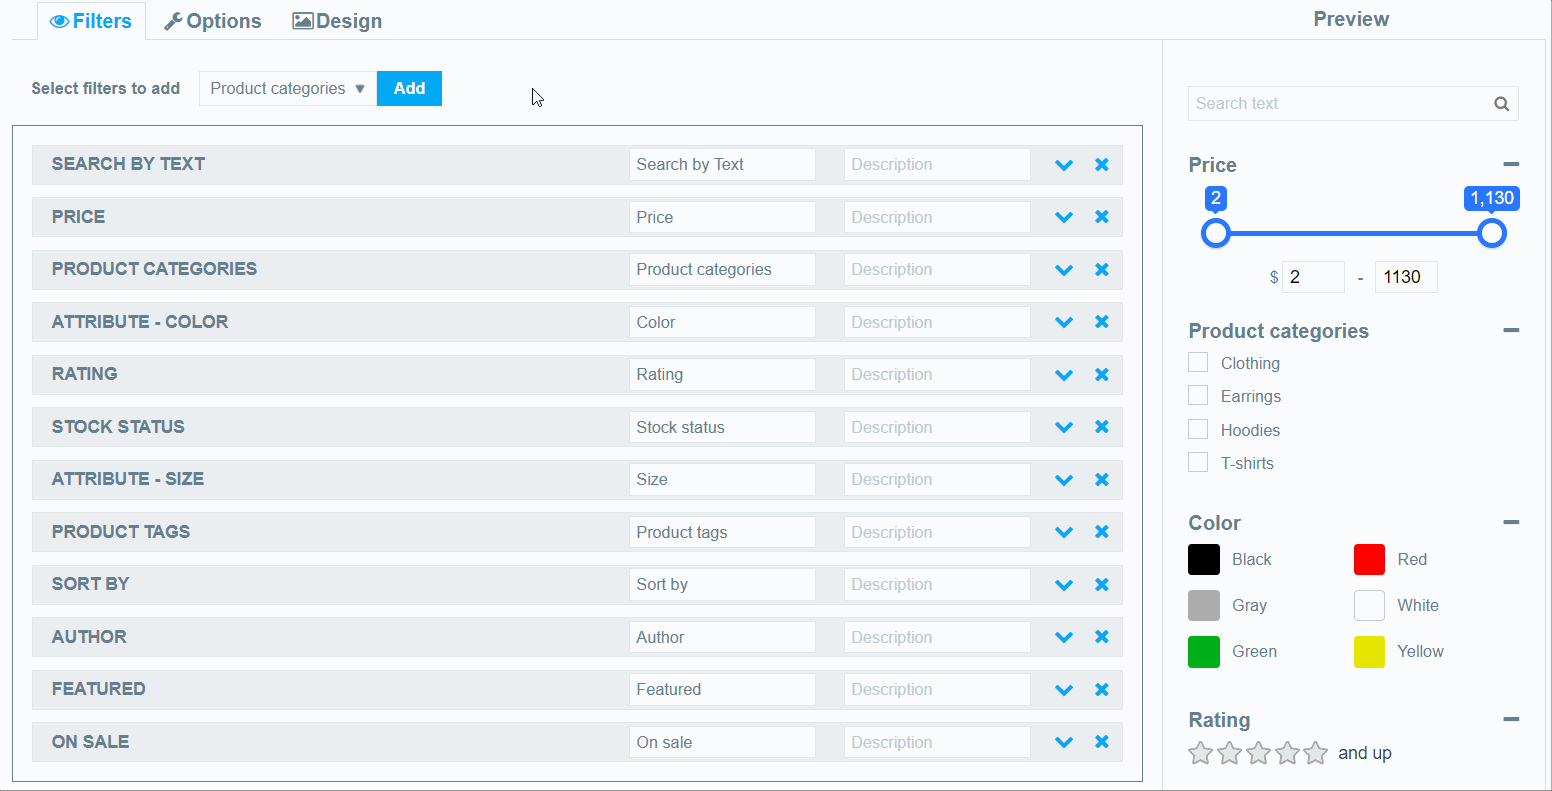This screenshot has width=1552, height=791.
Task: Select the White color swatch
Action: tap(1370, 606)
